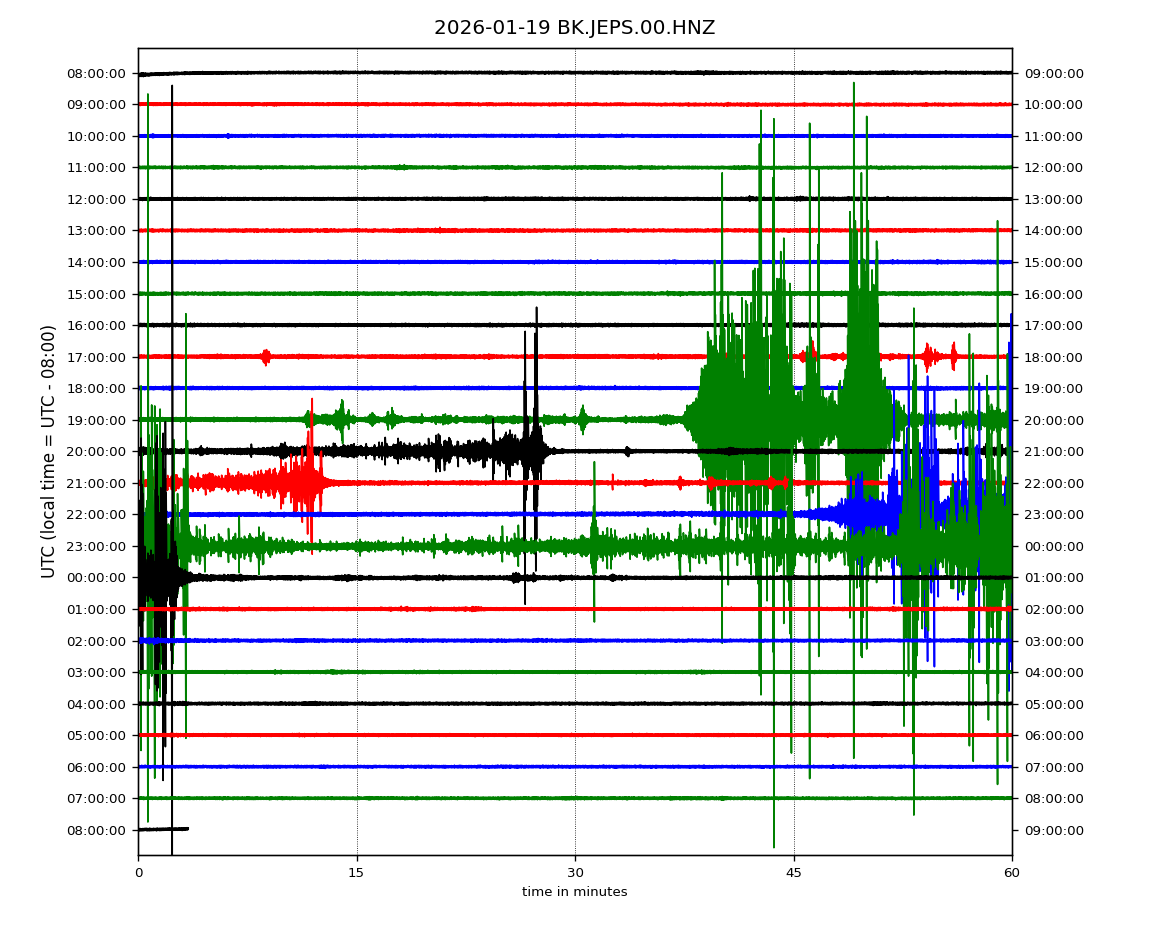Click the right-axis 20:00:00 local time label
Viewport: 1150px width, 950px height.
(1052, 420)
